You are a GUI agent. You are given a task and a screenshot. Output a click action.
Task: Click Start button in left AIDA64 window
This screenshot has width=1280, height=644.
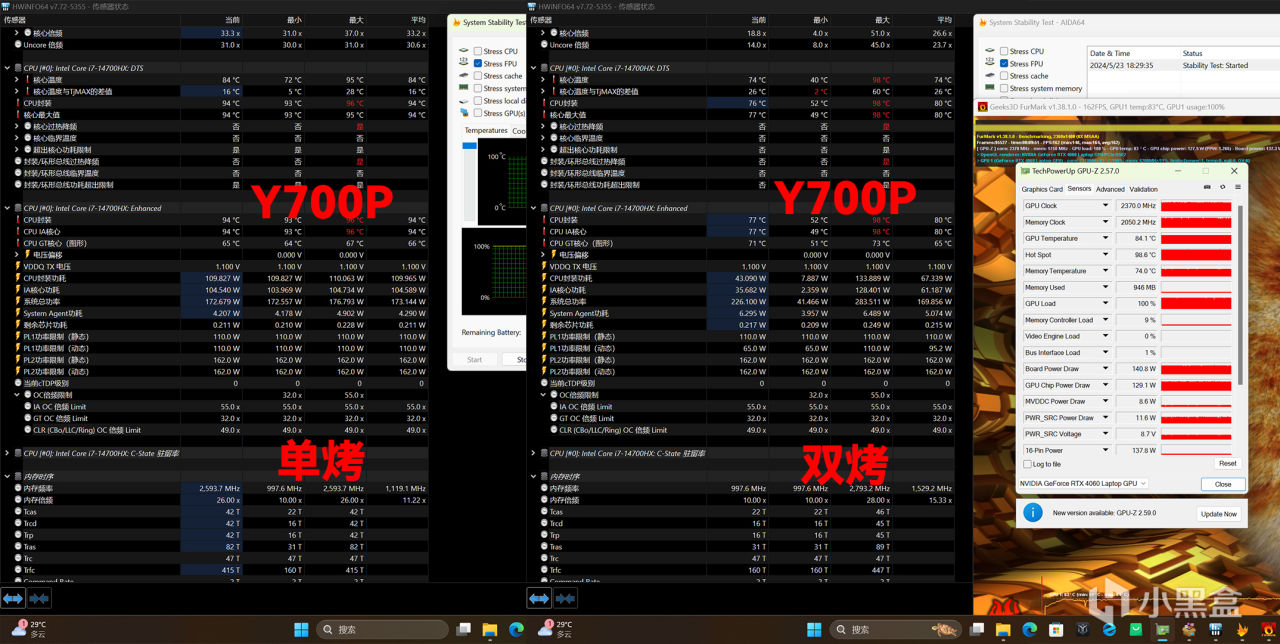pyautogui.click(x=474, y=360)
